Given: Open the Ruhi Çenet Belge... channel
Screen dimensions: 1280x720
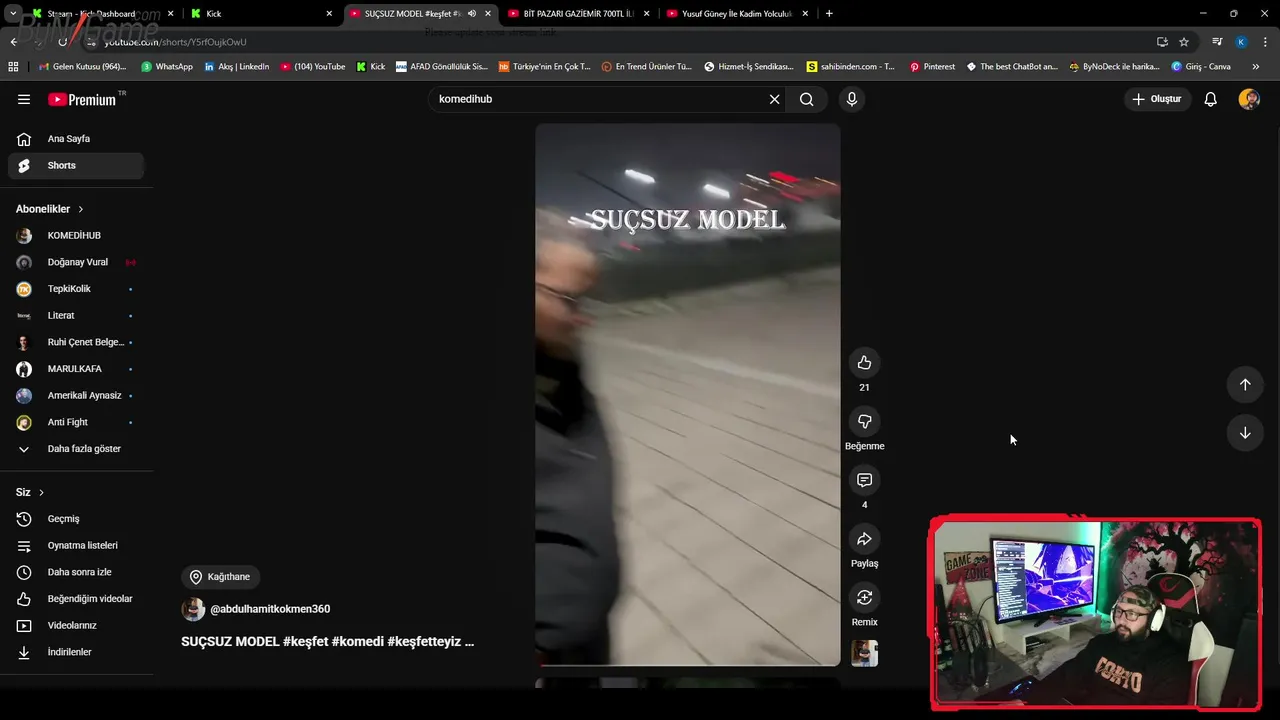Looking at the screenshot, I should [x=76, y=342].
